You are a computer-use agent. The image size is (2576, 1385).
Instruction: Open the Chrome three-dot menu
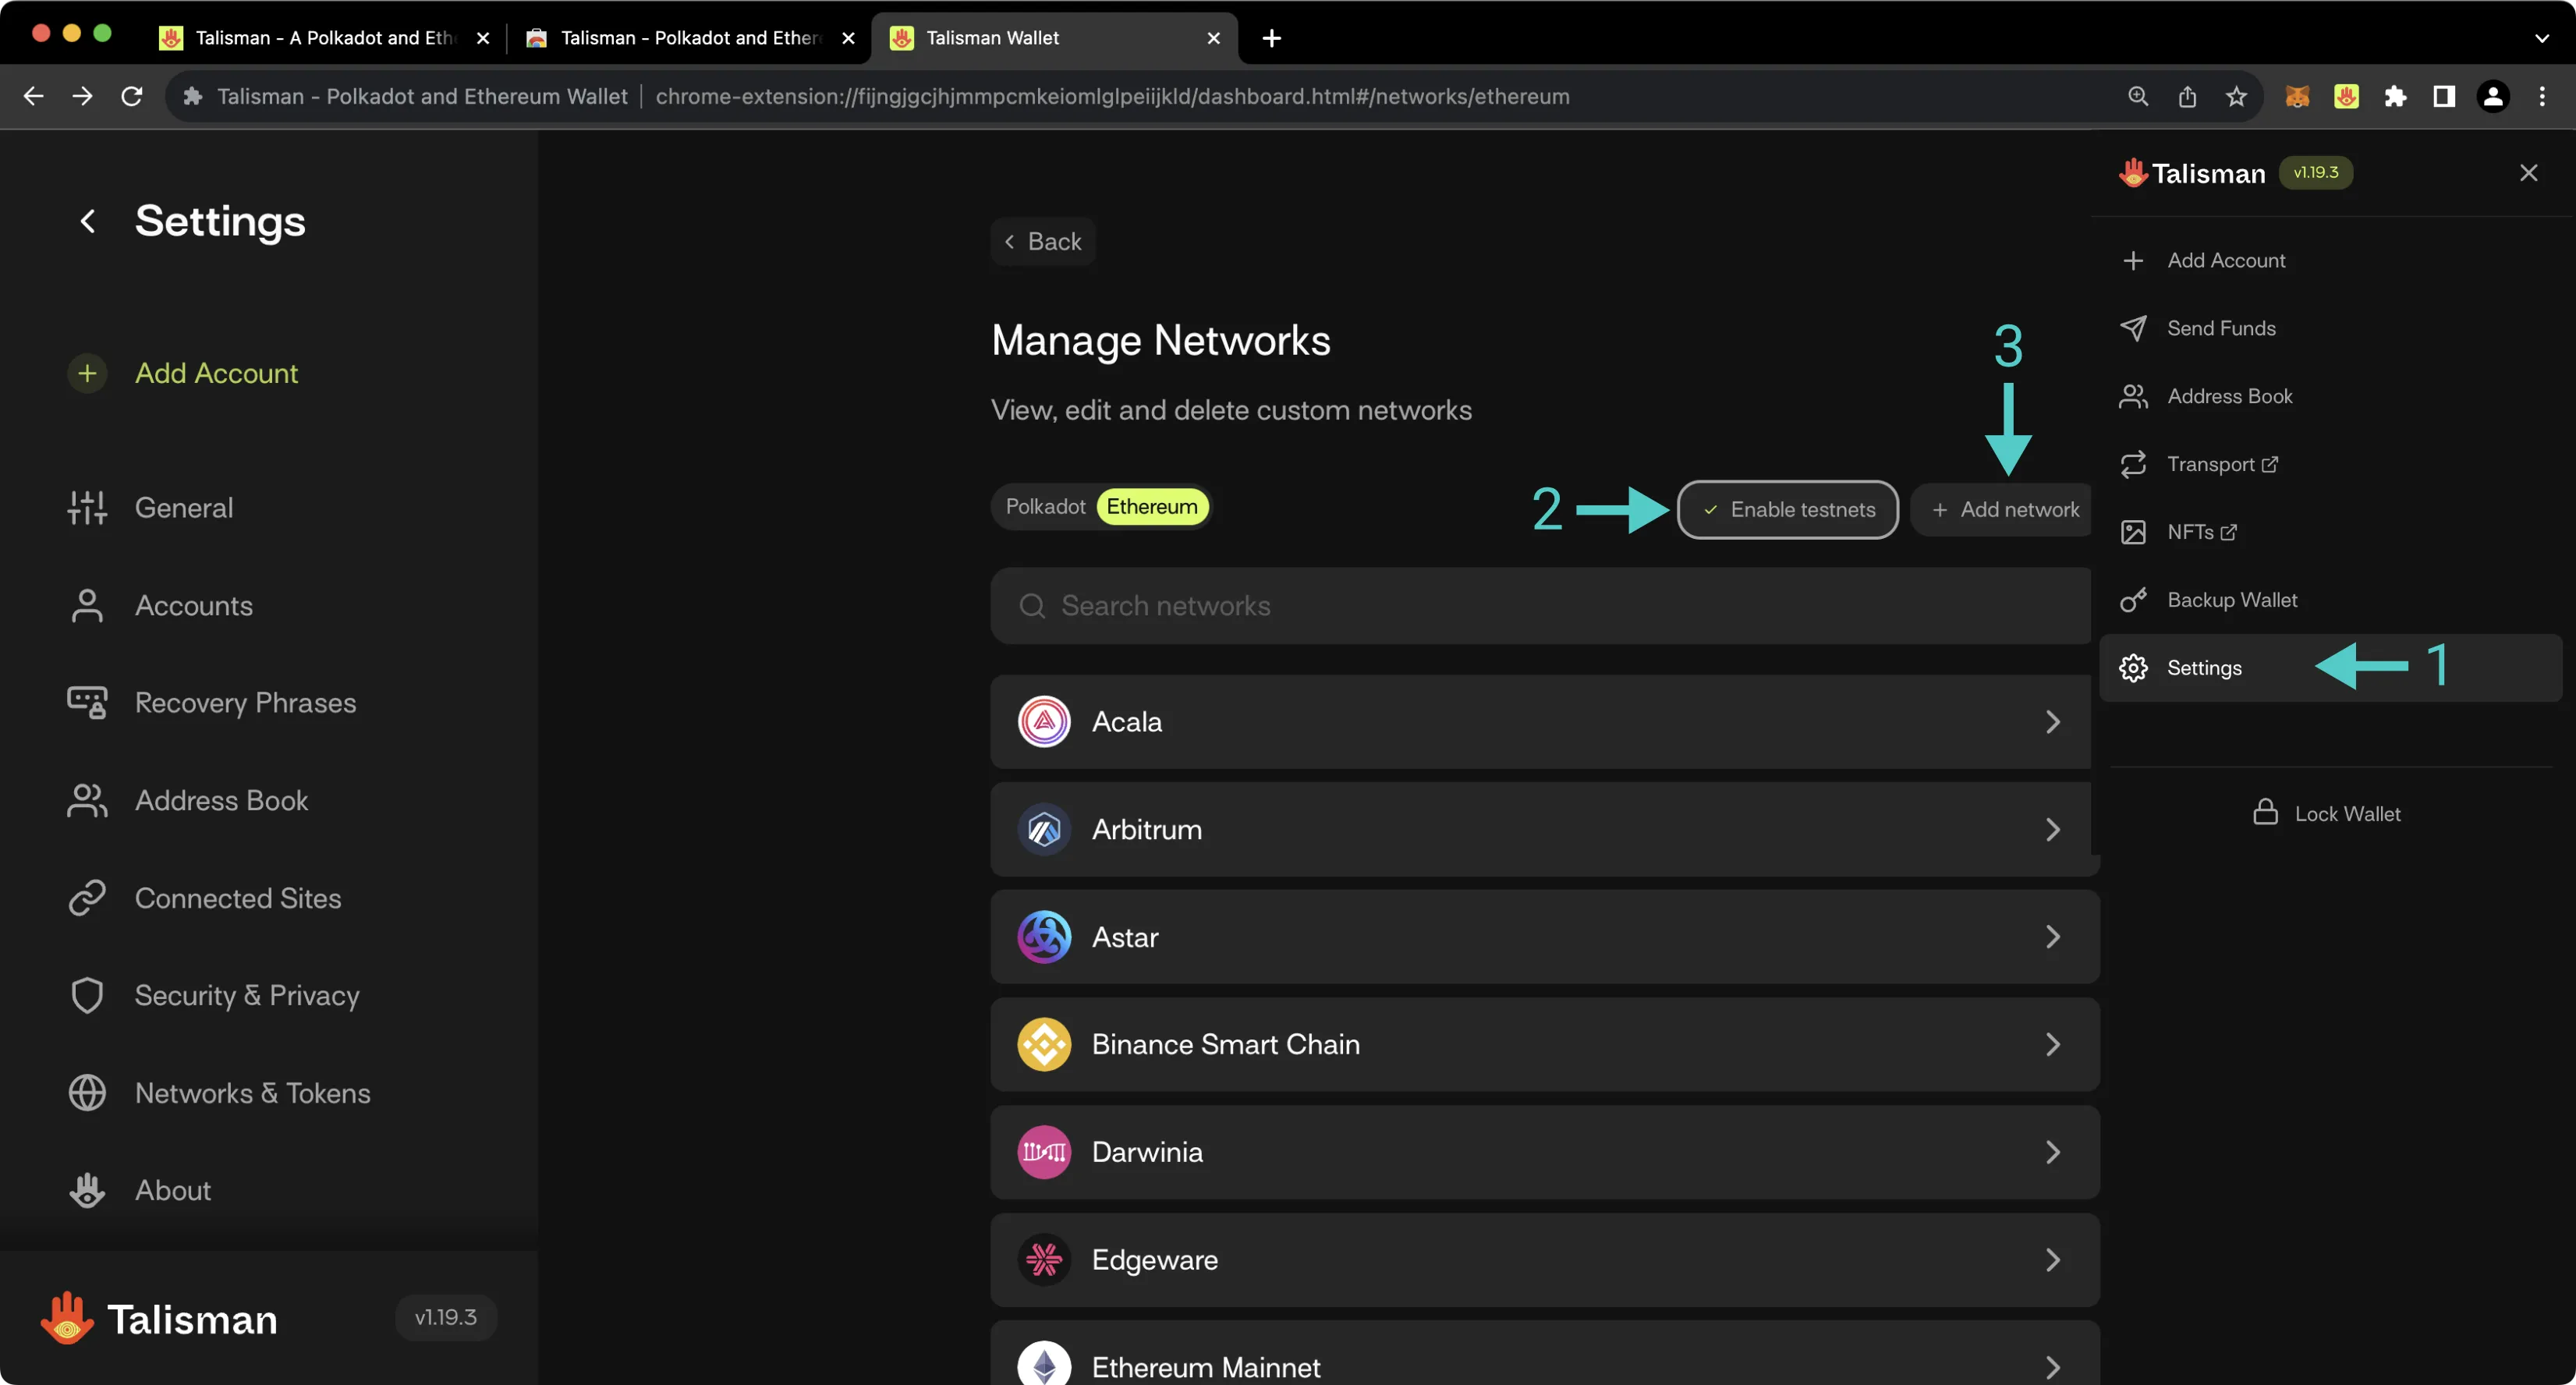click(x=2542, y=96)
